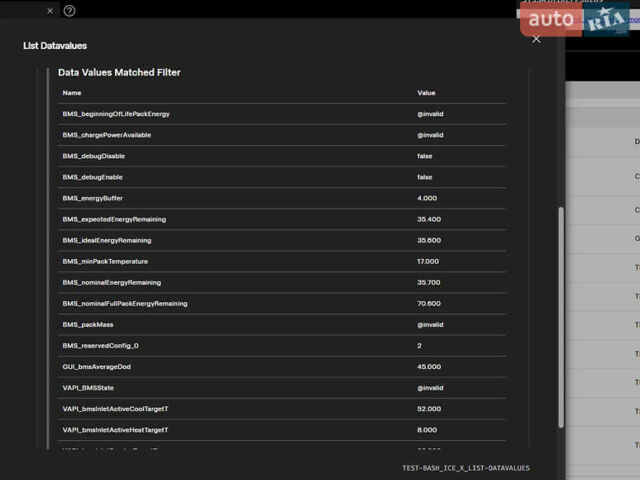
Task: Click the Name column header
Action: (x=72, y=93)
